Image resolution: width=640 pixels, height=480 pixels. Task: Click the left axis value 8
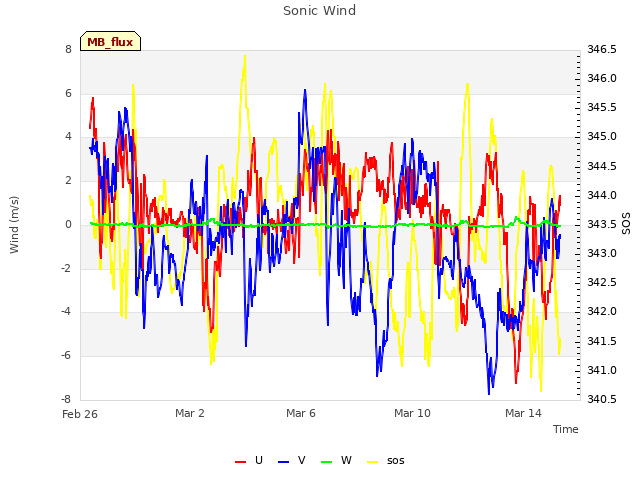[68, 49]
